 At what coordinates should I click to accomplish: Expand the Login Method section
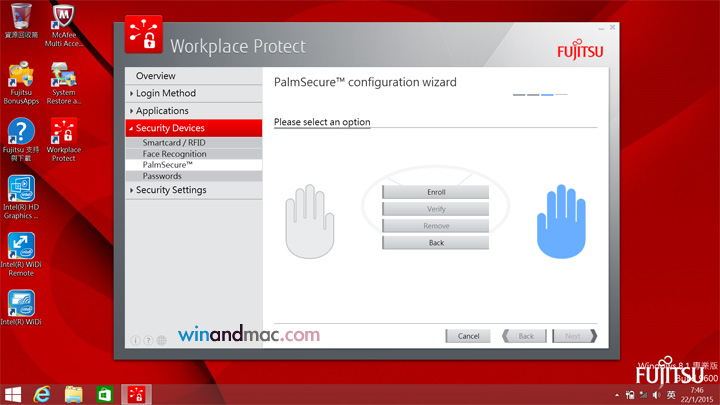[194, 93]
